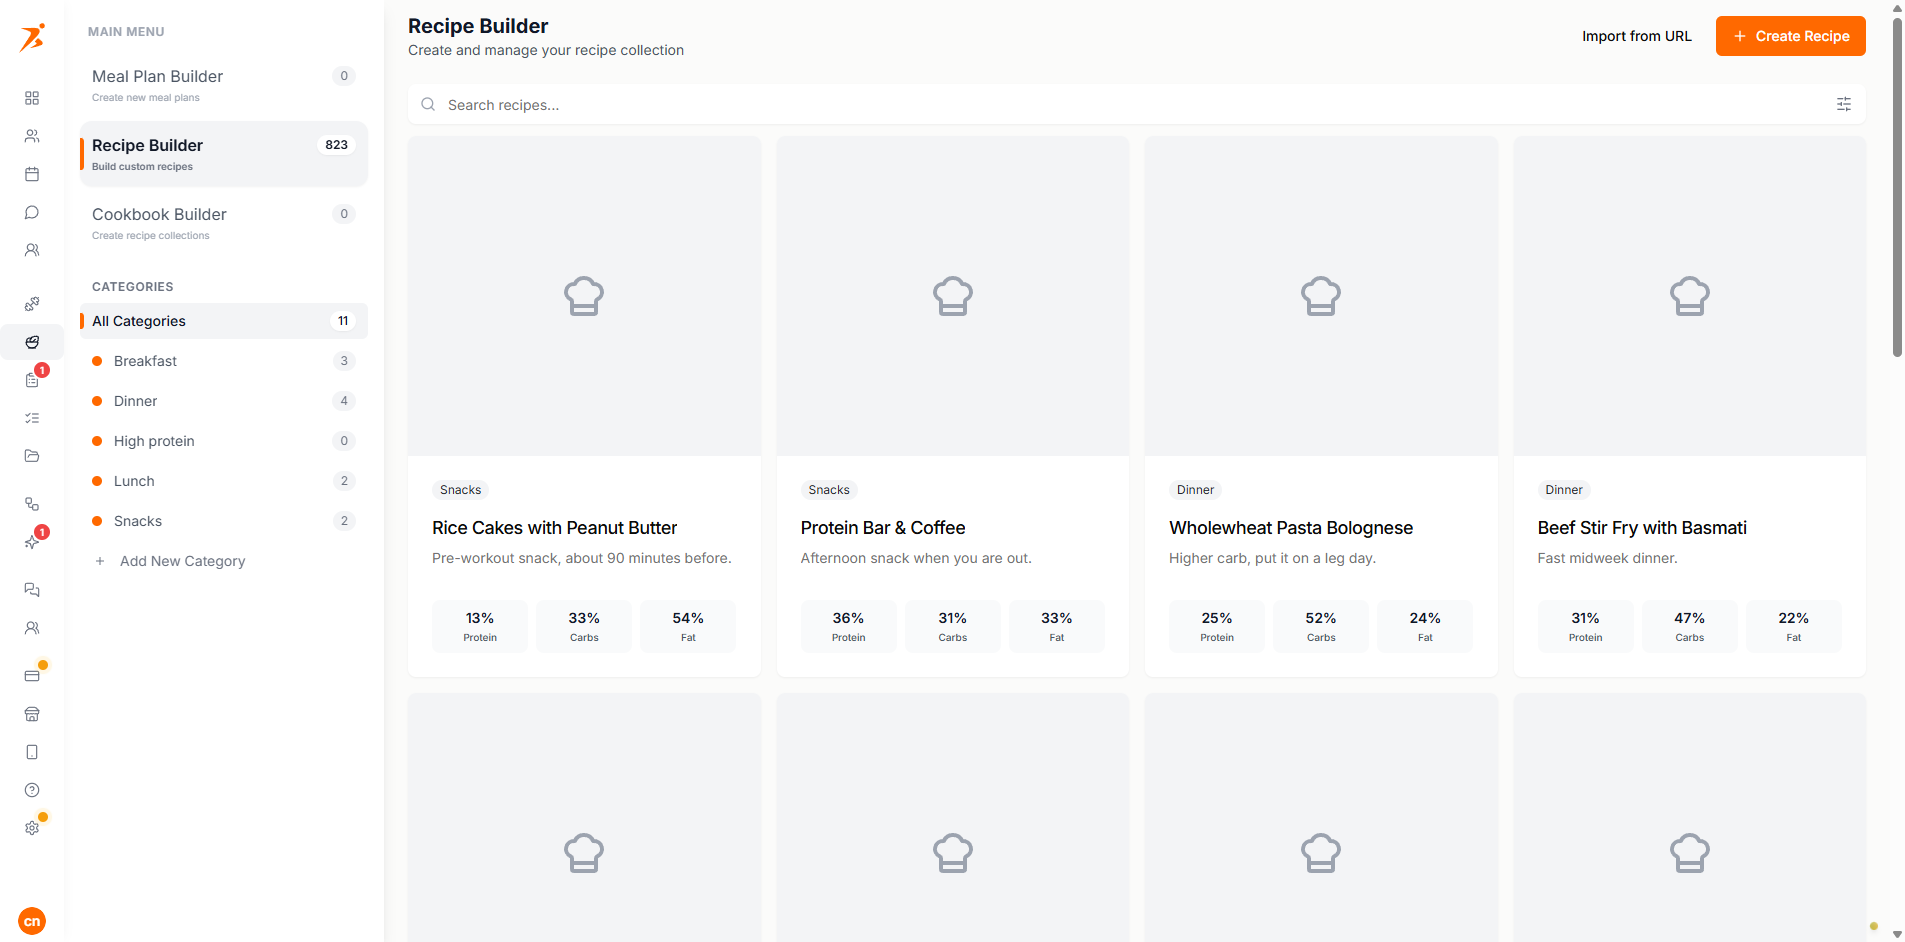Image resolution: width=1905 pixels, height=942 pixels.
Task: Open the dashboard grid icon in sidebar
Action: (x=32, y=98)
